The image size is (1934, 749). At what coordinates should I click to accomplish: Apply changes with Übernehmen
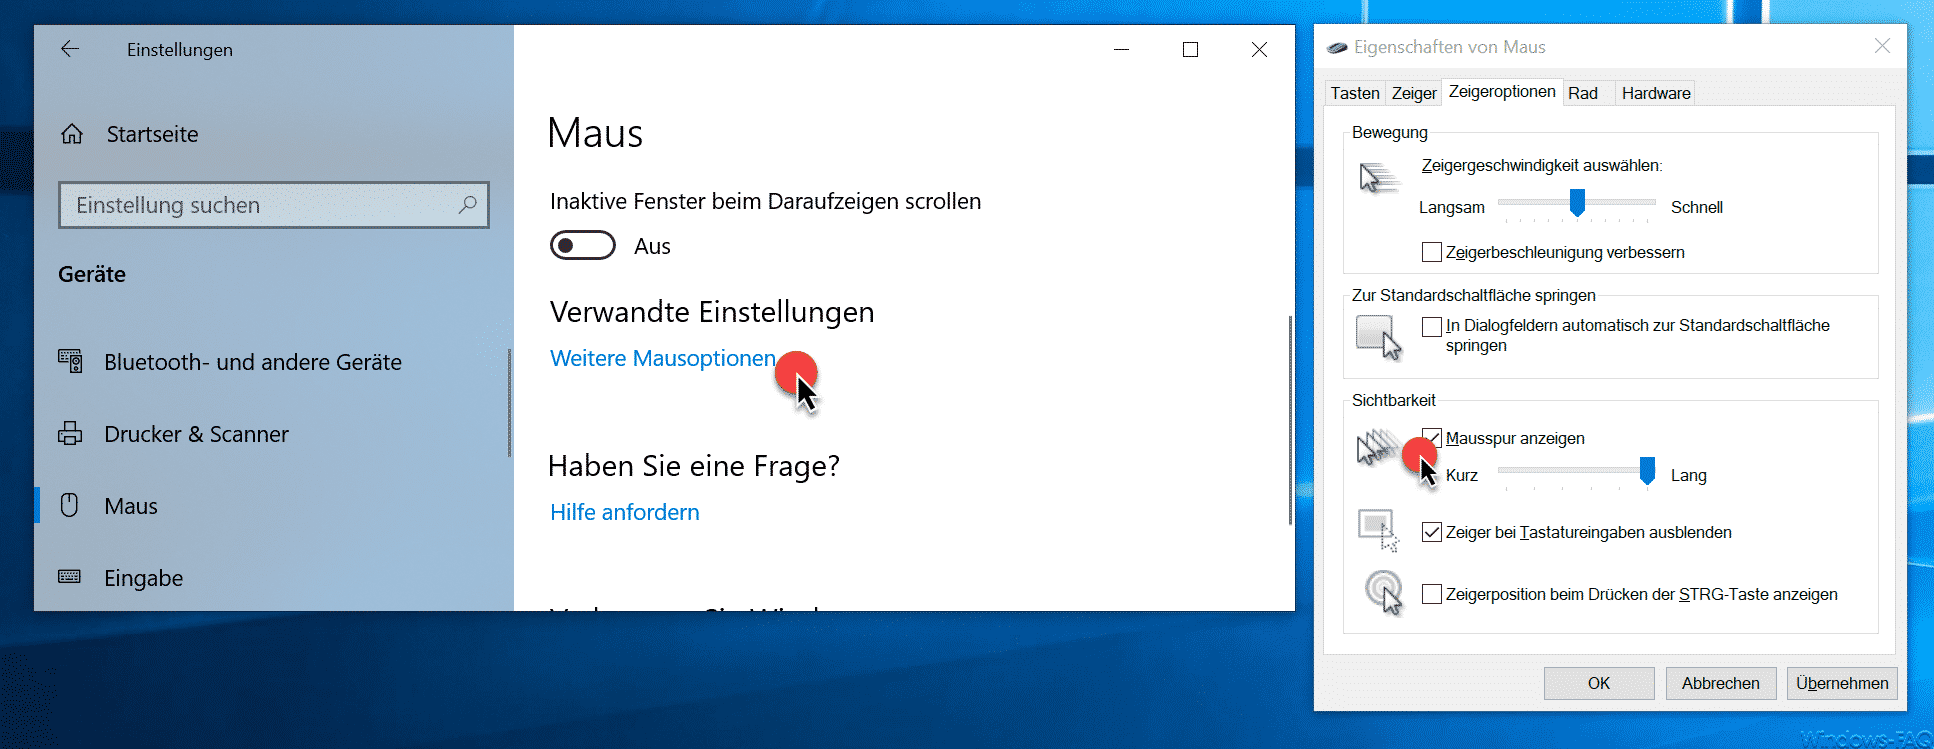point(1842,683)
